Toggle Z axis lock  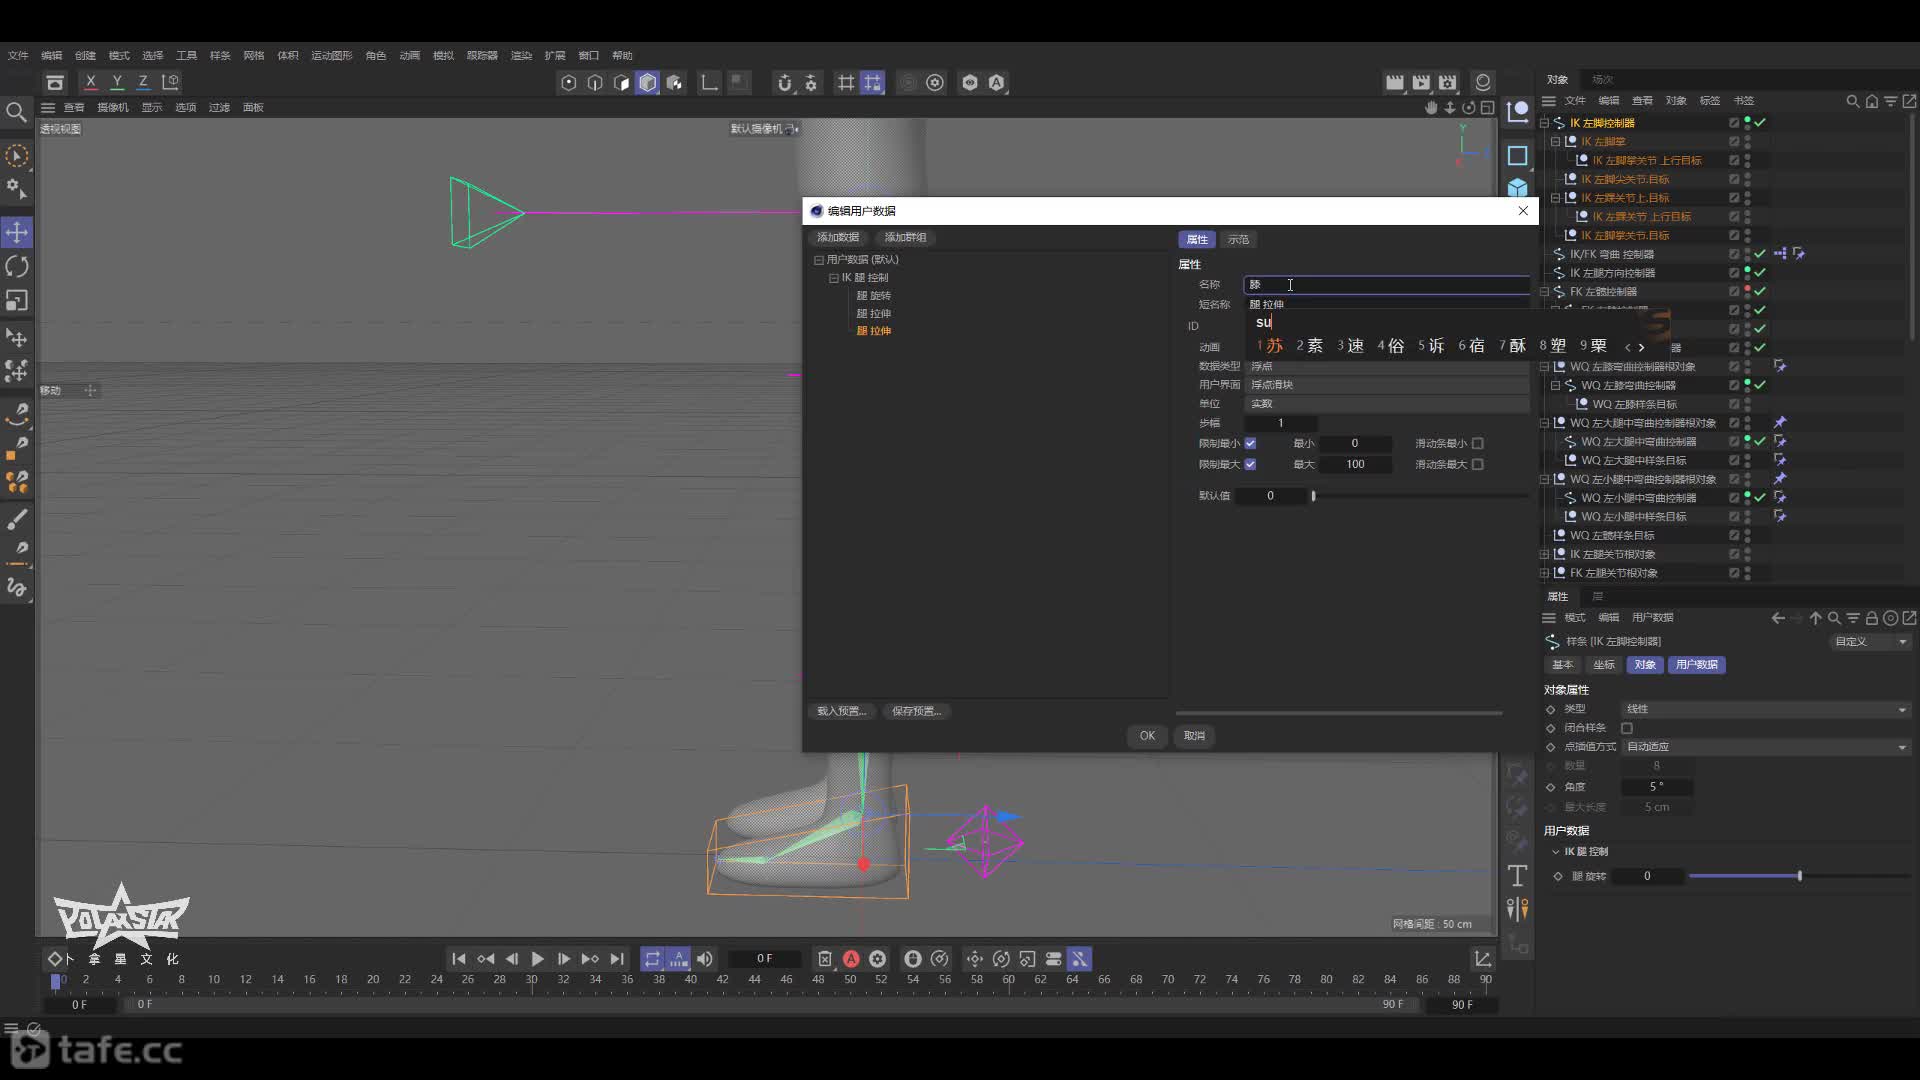pos(143,82)
